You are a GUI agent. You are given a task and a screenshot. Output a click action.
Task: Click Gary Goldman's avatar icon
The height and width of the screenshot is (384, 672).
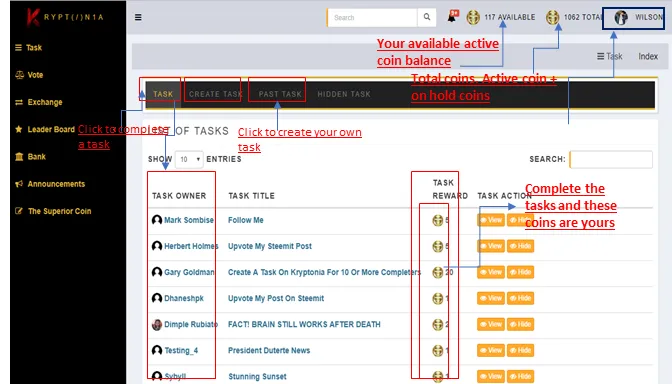click(157, 272)
